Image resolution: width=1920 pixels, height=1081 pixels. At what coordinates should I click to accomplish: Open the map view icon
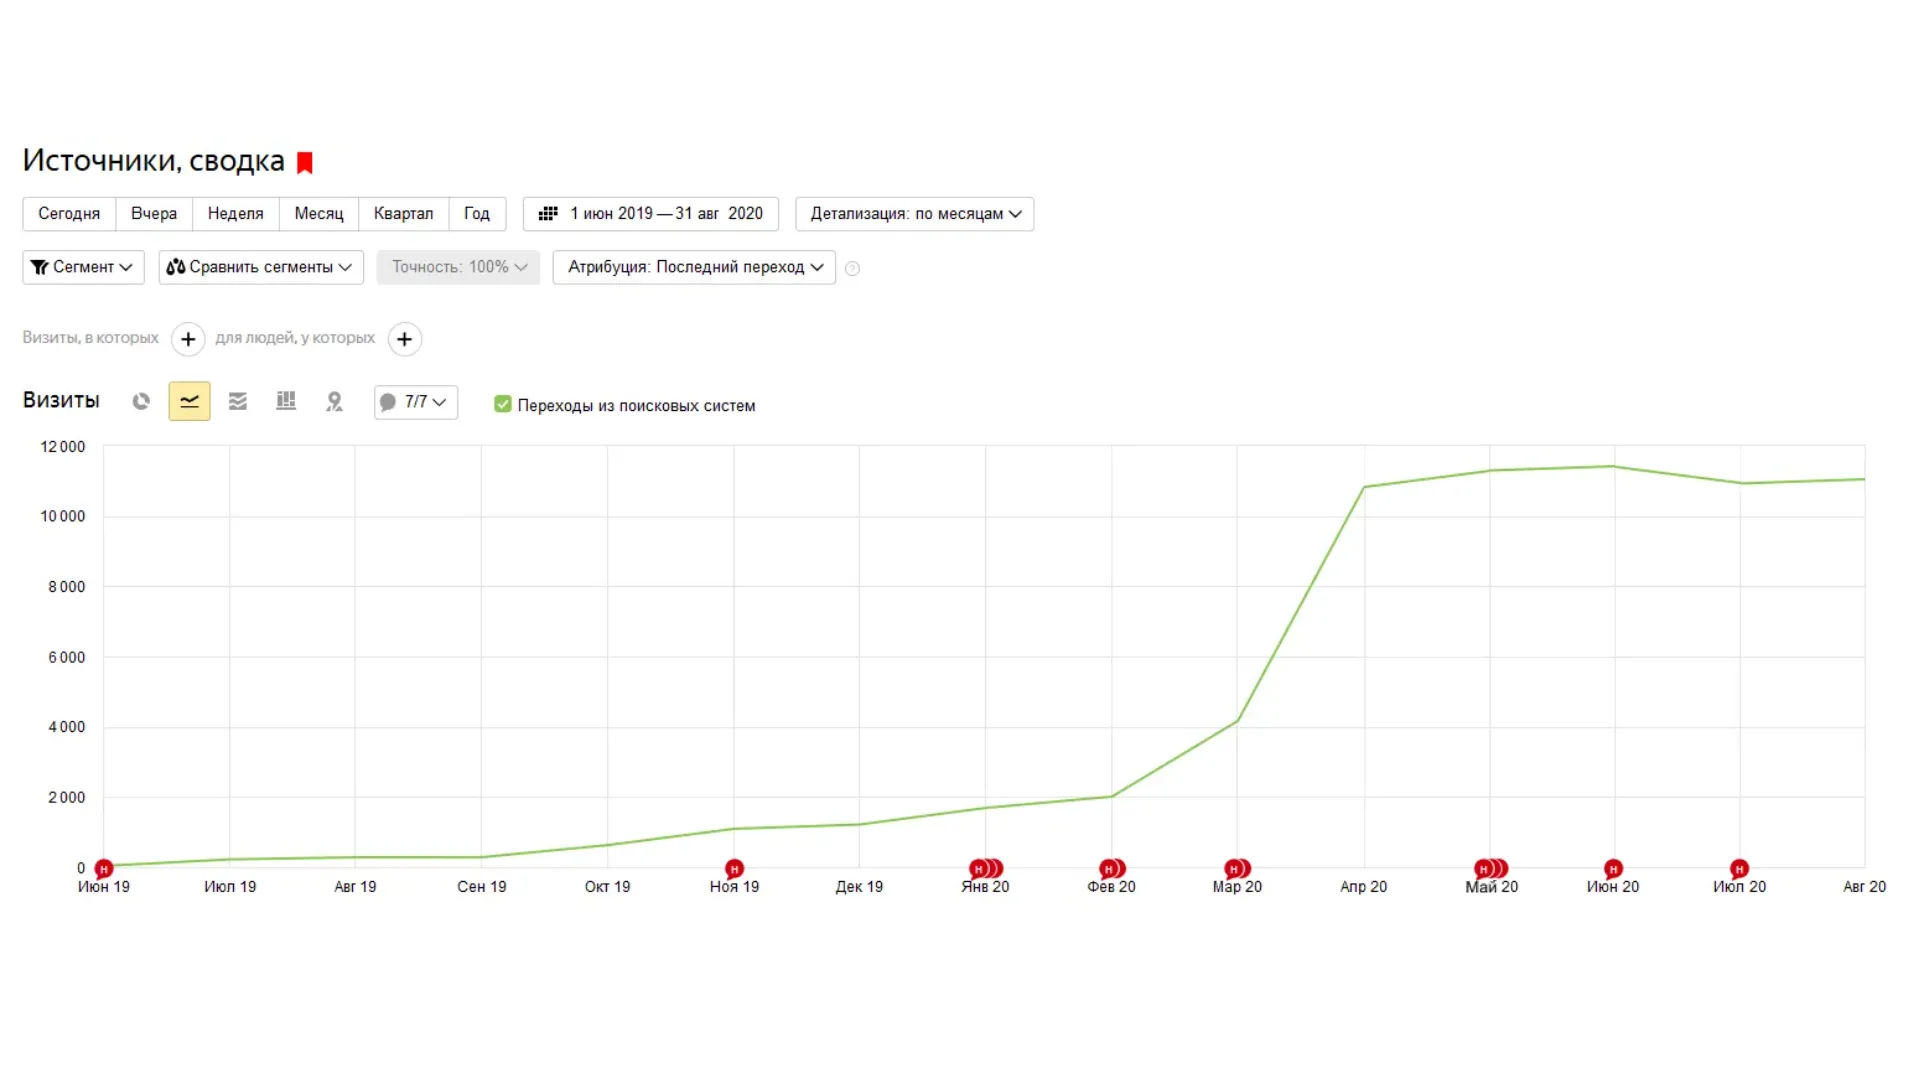click(334, 401)
